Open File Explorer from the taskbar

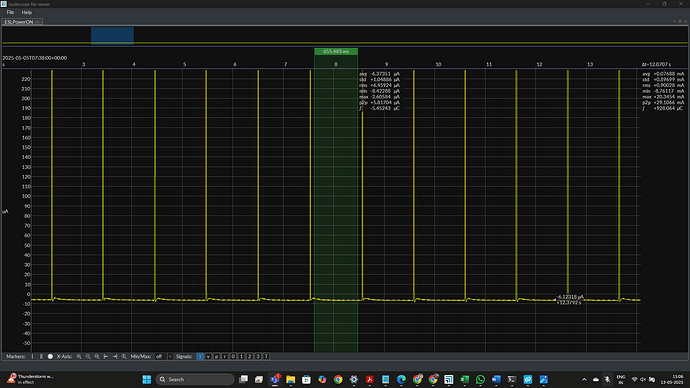290,379
